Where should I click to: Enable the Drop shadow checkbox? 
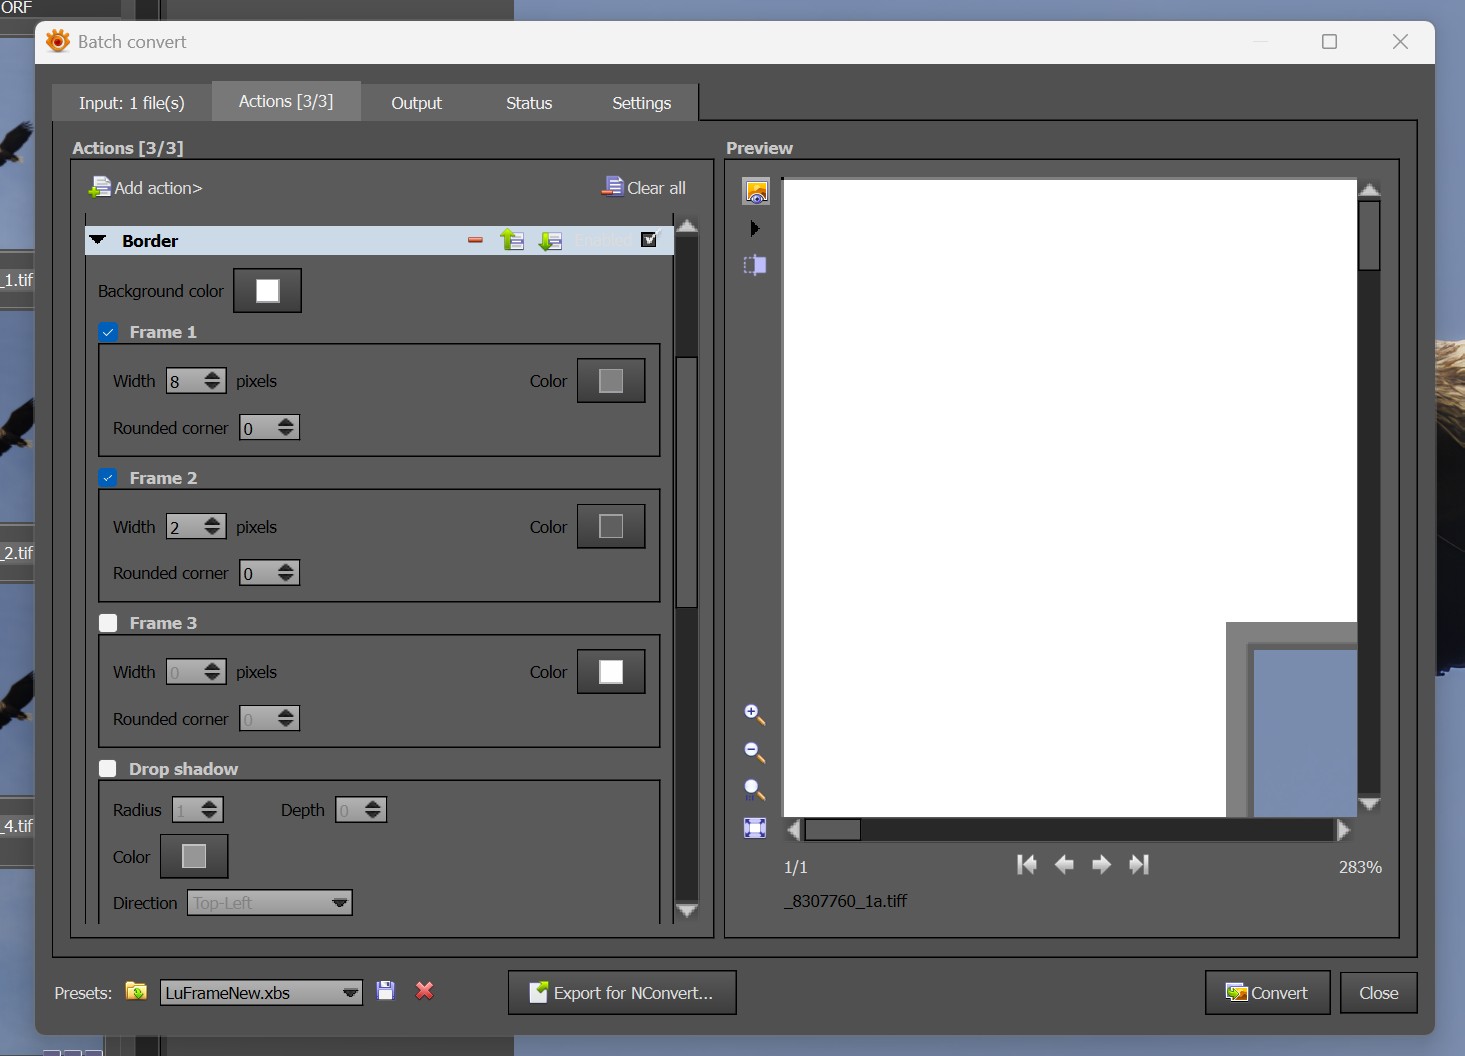click(x=108, y=769)
